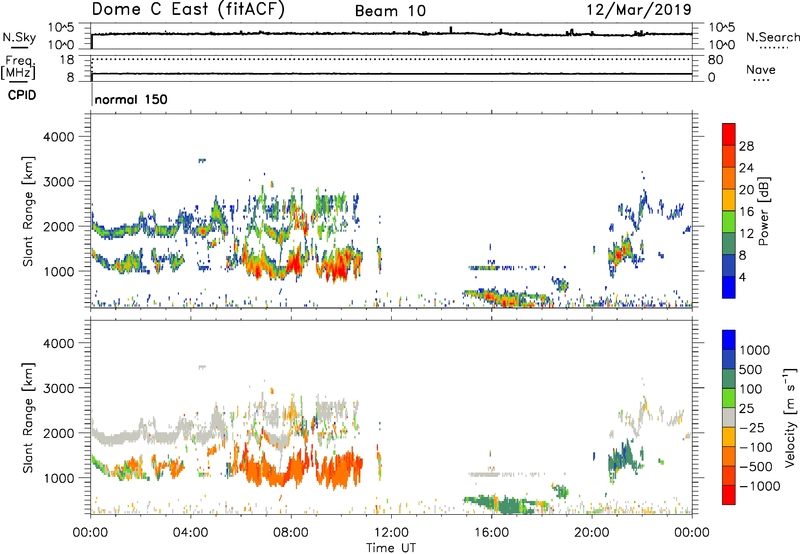Viewport: 800px width, 554px height.
Task: Click the 'Slant Range [km]' label of velocity panel
Action: point(28,418)
